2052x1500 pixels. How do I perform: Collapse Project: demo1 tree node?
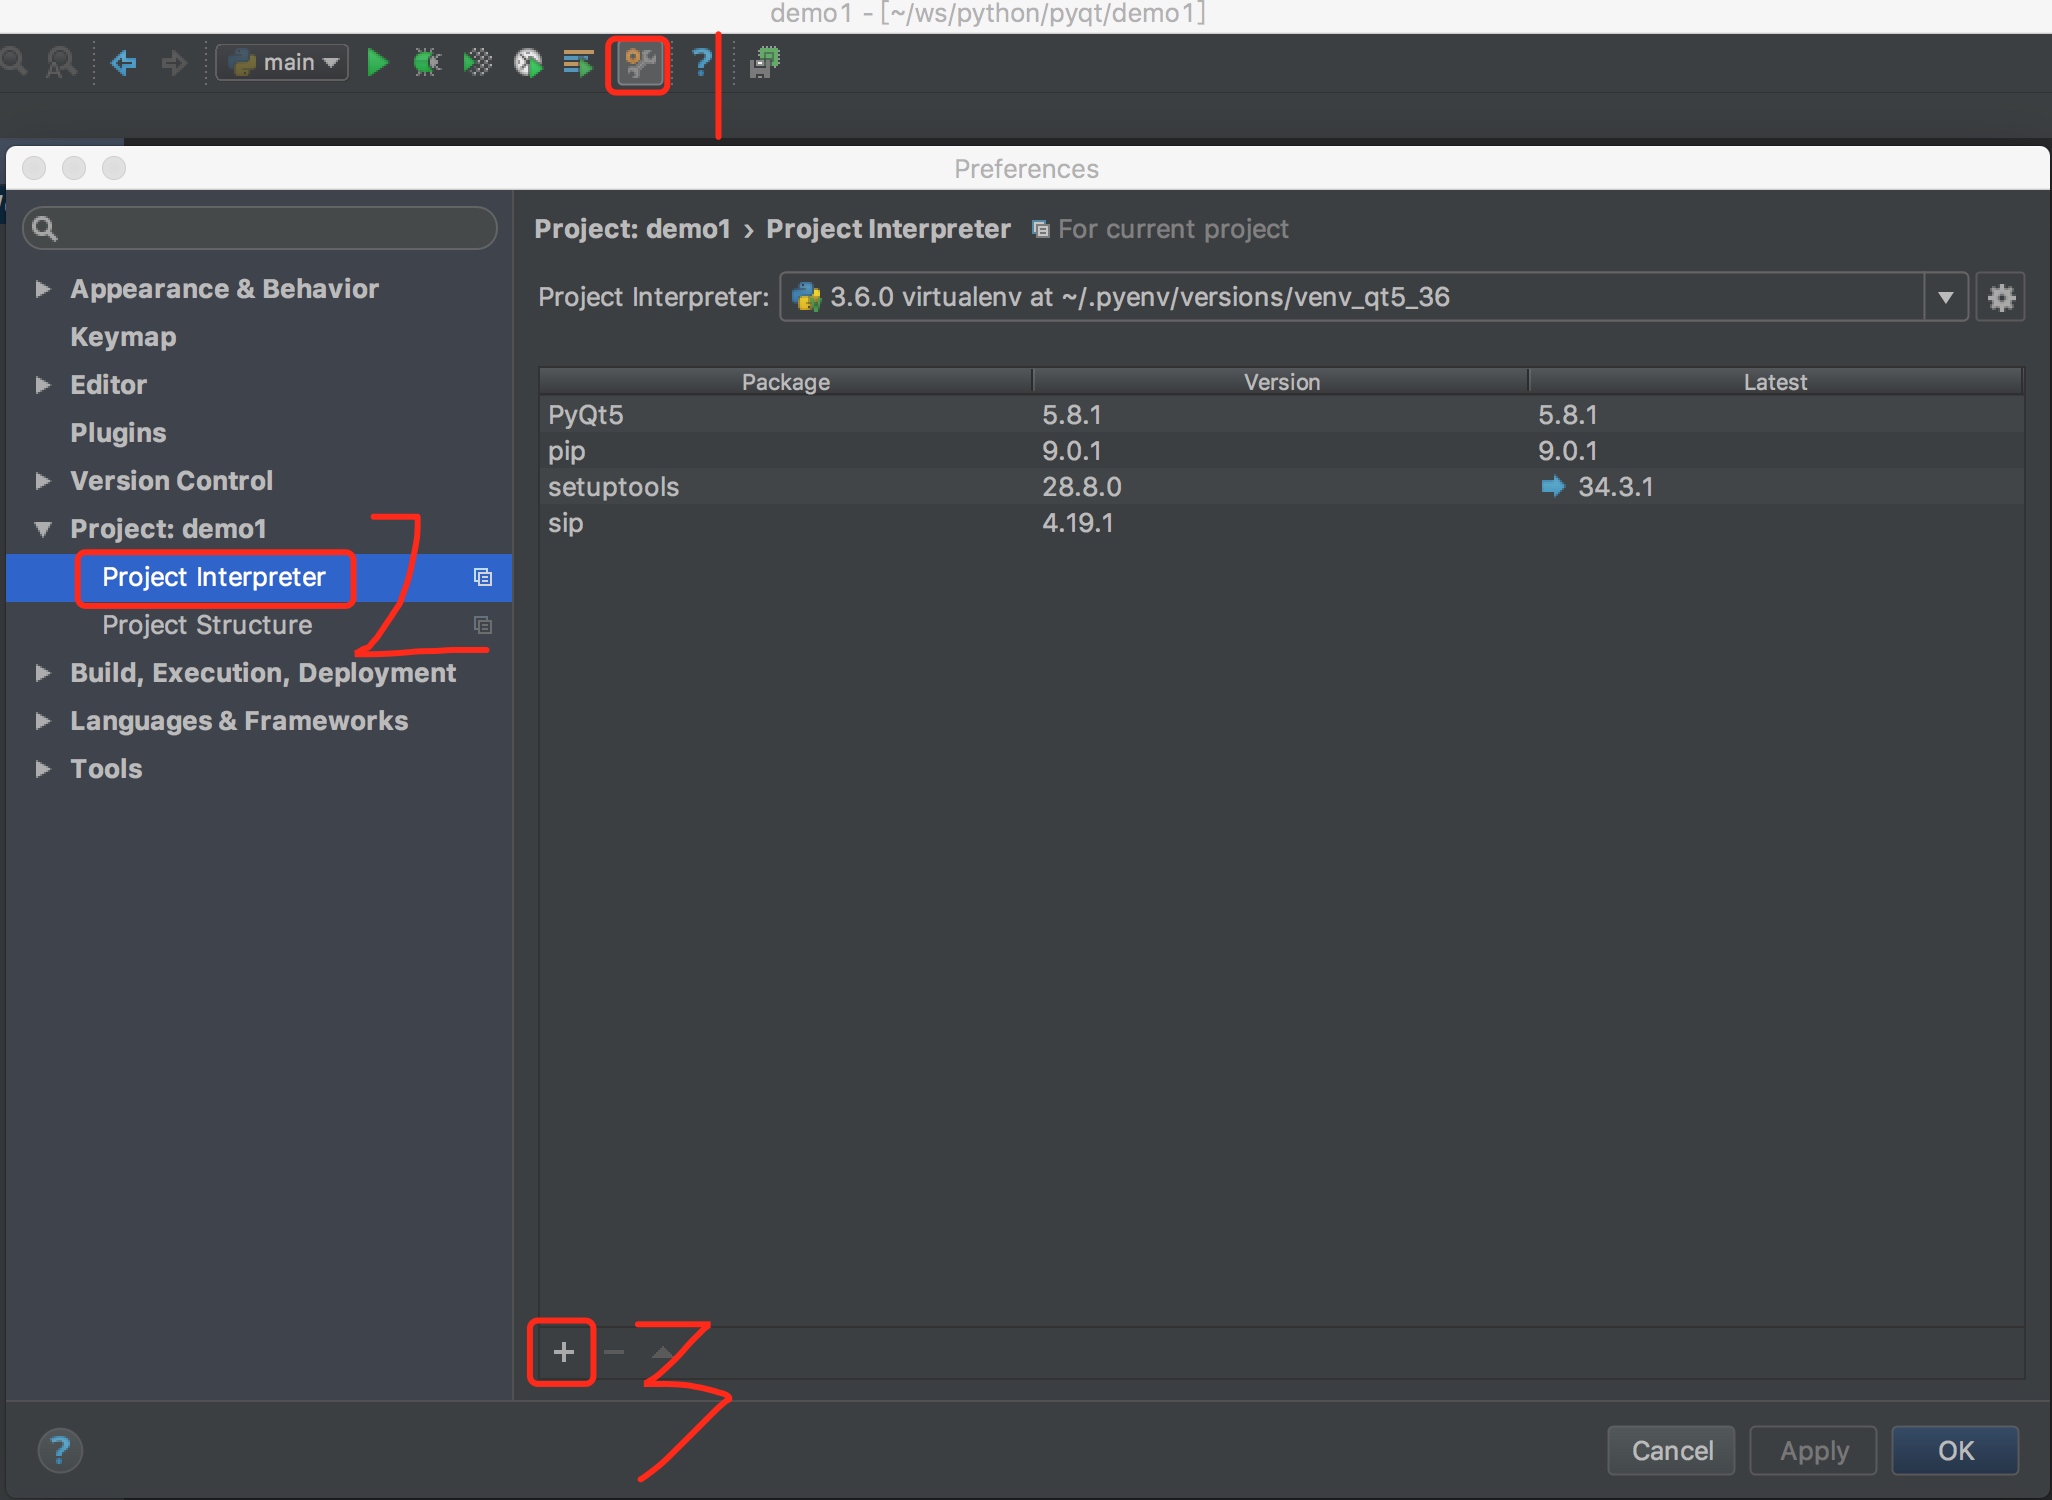pos(43,529)
